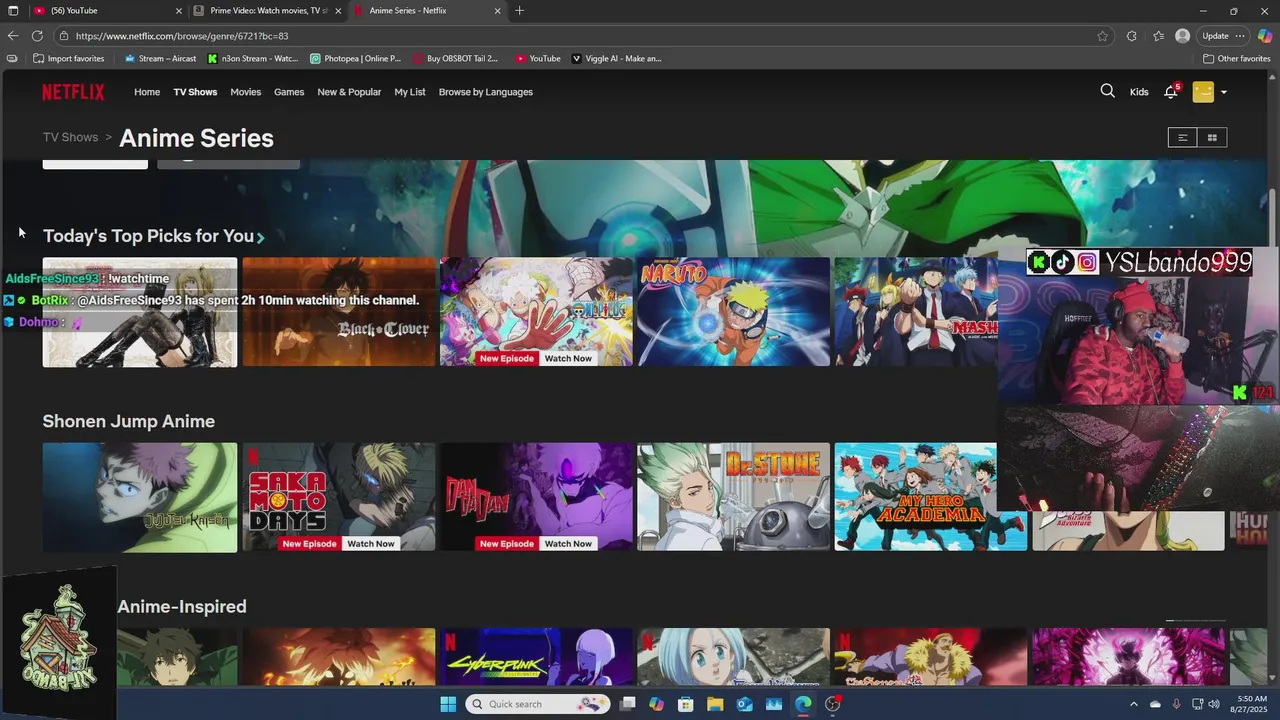Viewport: 1280px width, 720px height.
Task: Switch to list view layout
Action: coord(1182,138)
